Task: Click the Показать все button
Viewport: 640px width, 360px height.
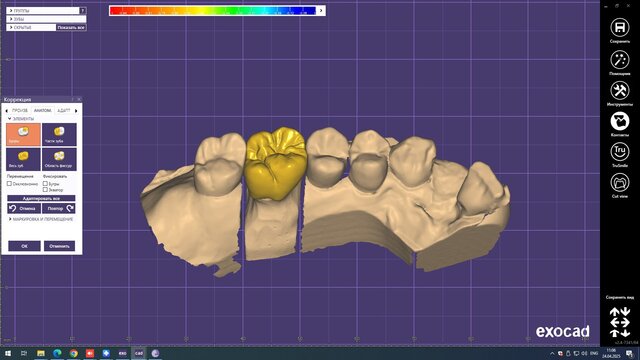Action: 71,27
